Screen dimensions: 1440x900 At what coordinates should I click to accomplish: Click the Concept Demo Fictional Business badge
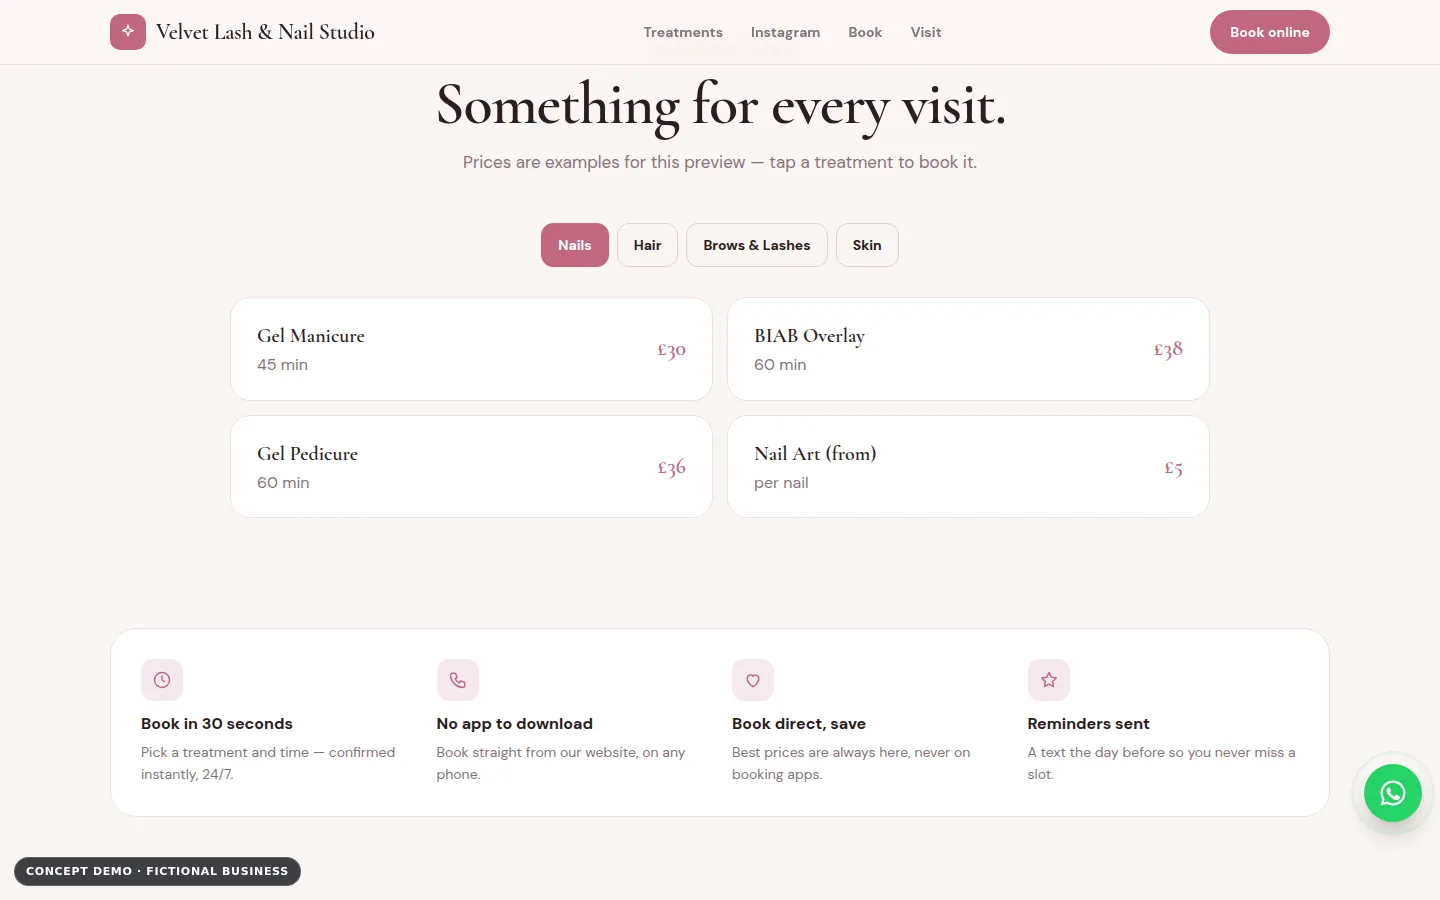(x=157, y=871)
